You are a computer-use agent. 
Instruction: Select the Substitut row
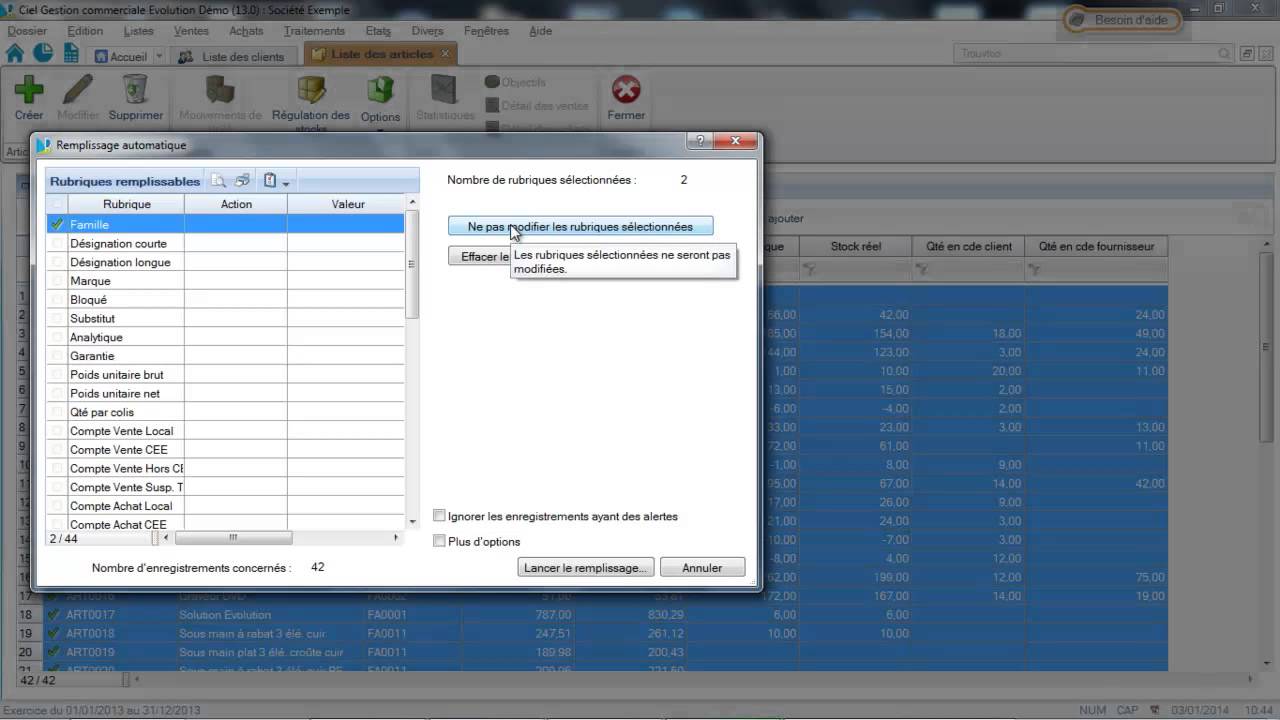226,318
